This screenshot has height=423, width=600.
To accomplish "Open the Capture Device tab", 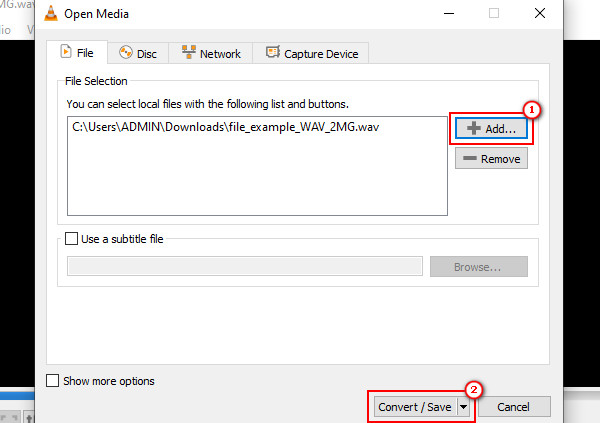I will tap(311, 53).
